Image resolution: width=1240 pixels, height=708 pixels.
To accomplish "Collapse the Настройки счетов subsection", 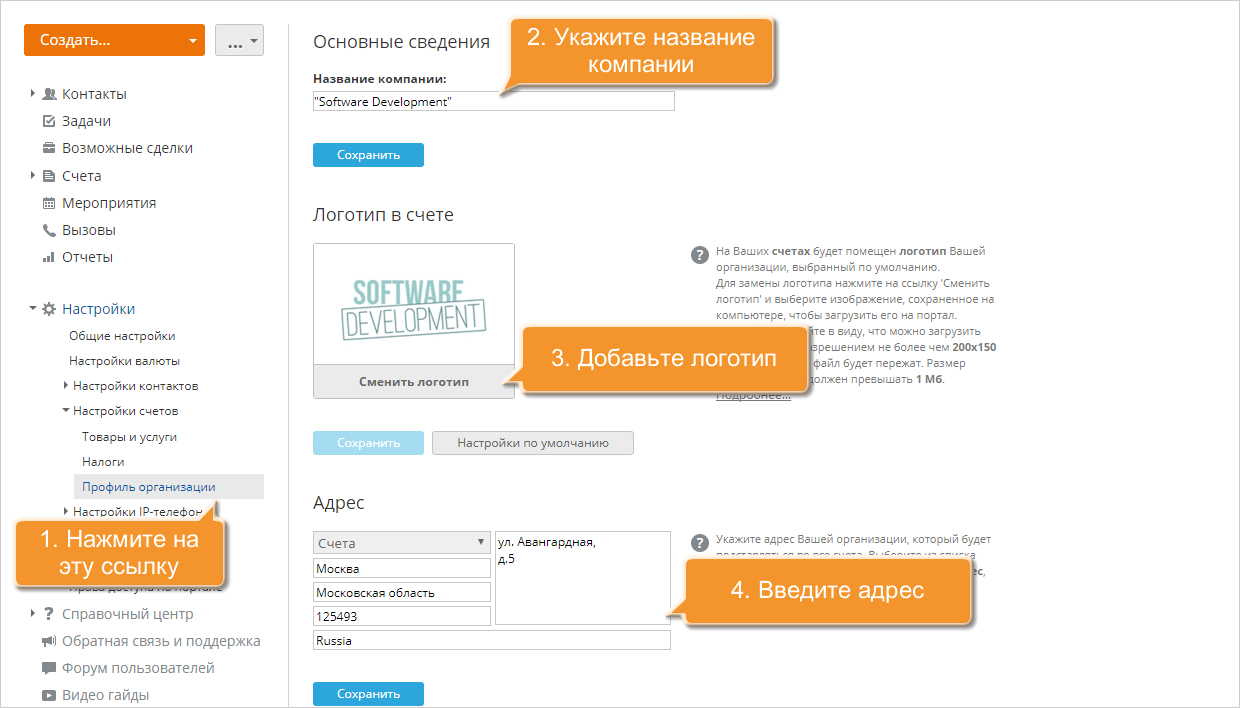I will coord(65,411).
